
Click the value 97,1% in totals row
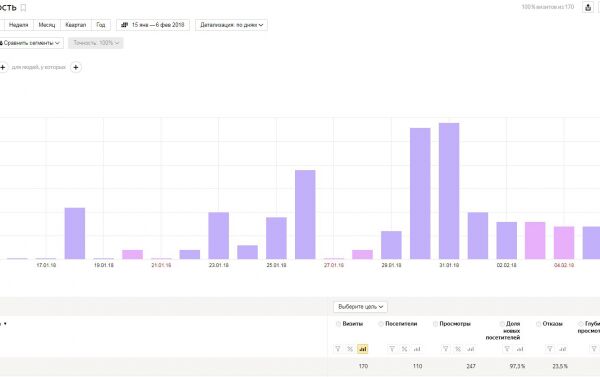click(x=517, y=366)
